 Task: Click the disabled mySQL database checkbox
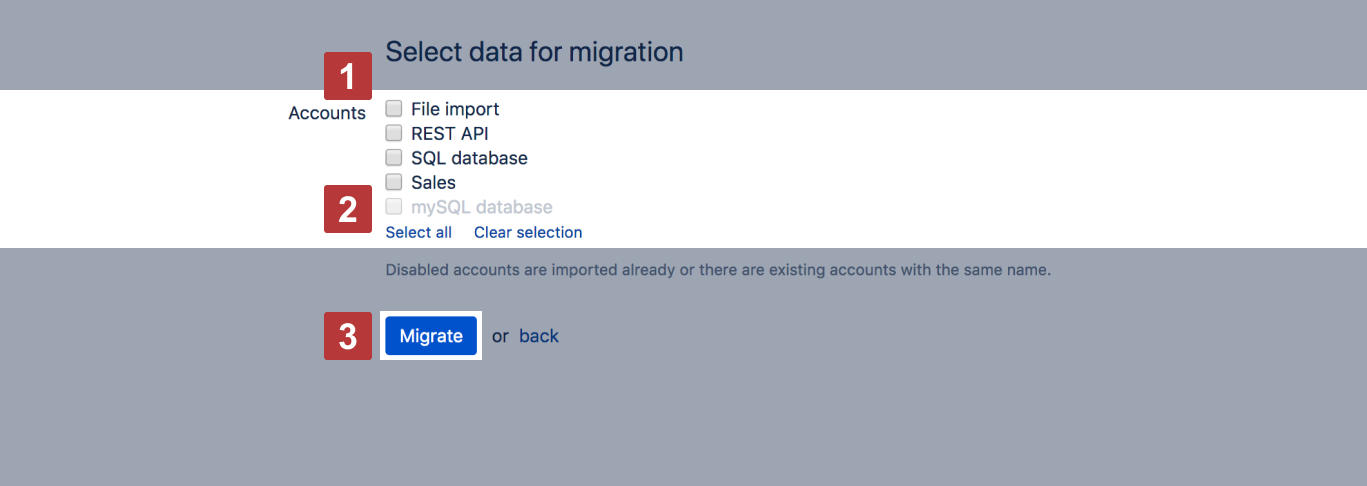click(x=394, y=207)
